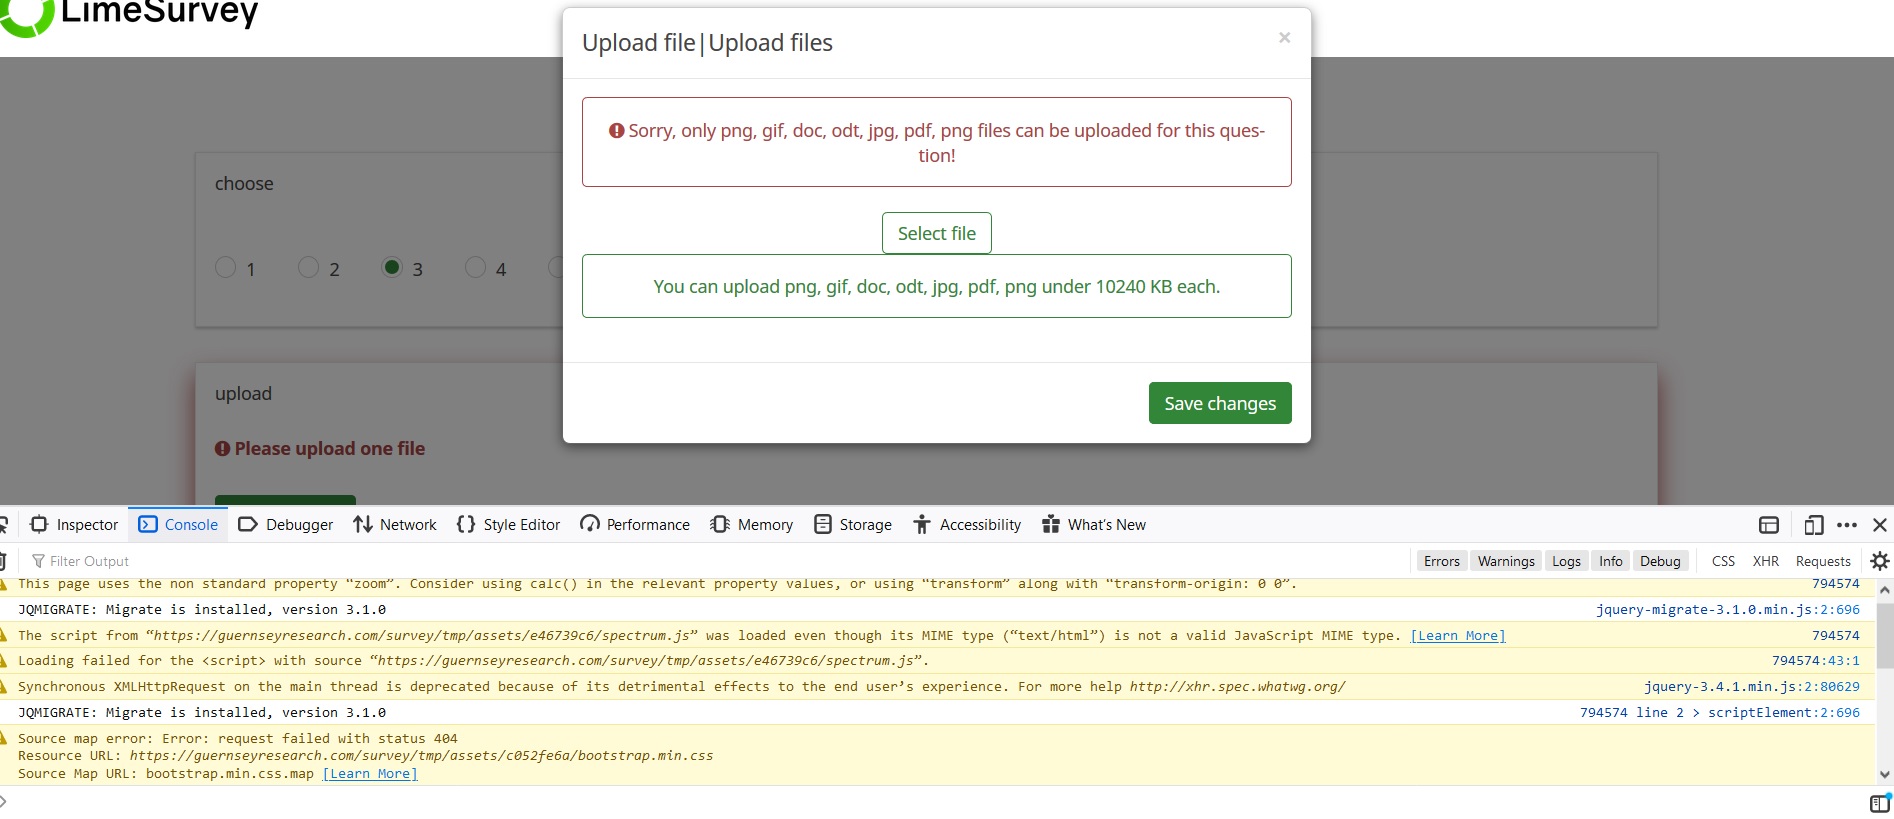Open DevTools more options menu

(1847, 525)
